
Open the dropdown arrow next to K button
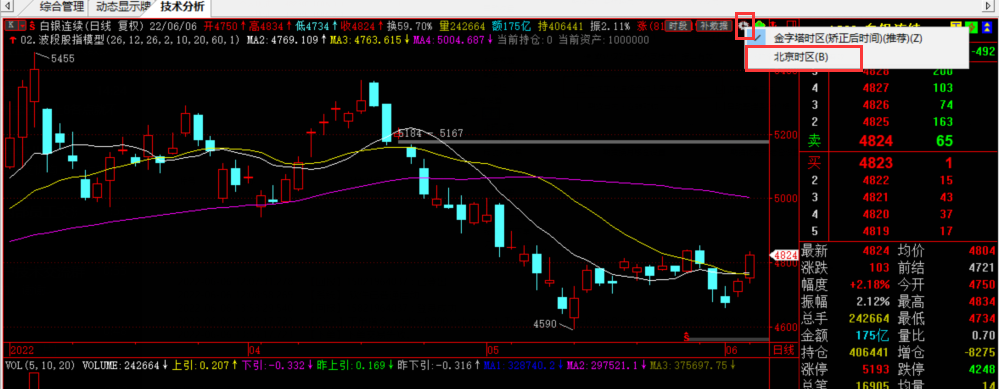(22, 26)
